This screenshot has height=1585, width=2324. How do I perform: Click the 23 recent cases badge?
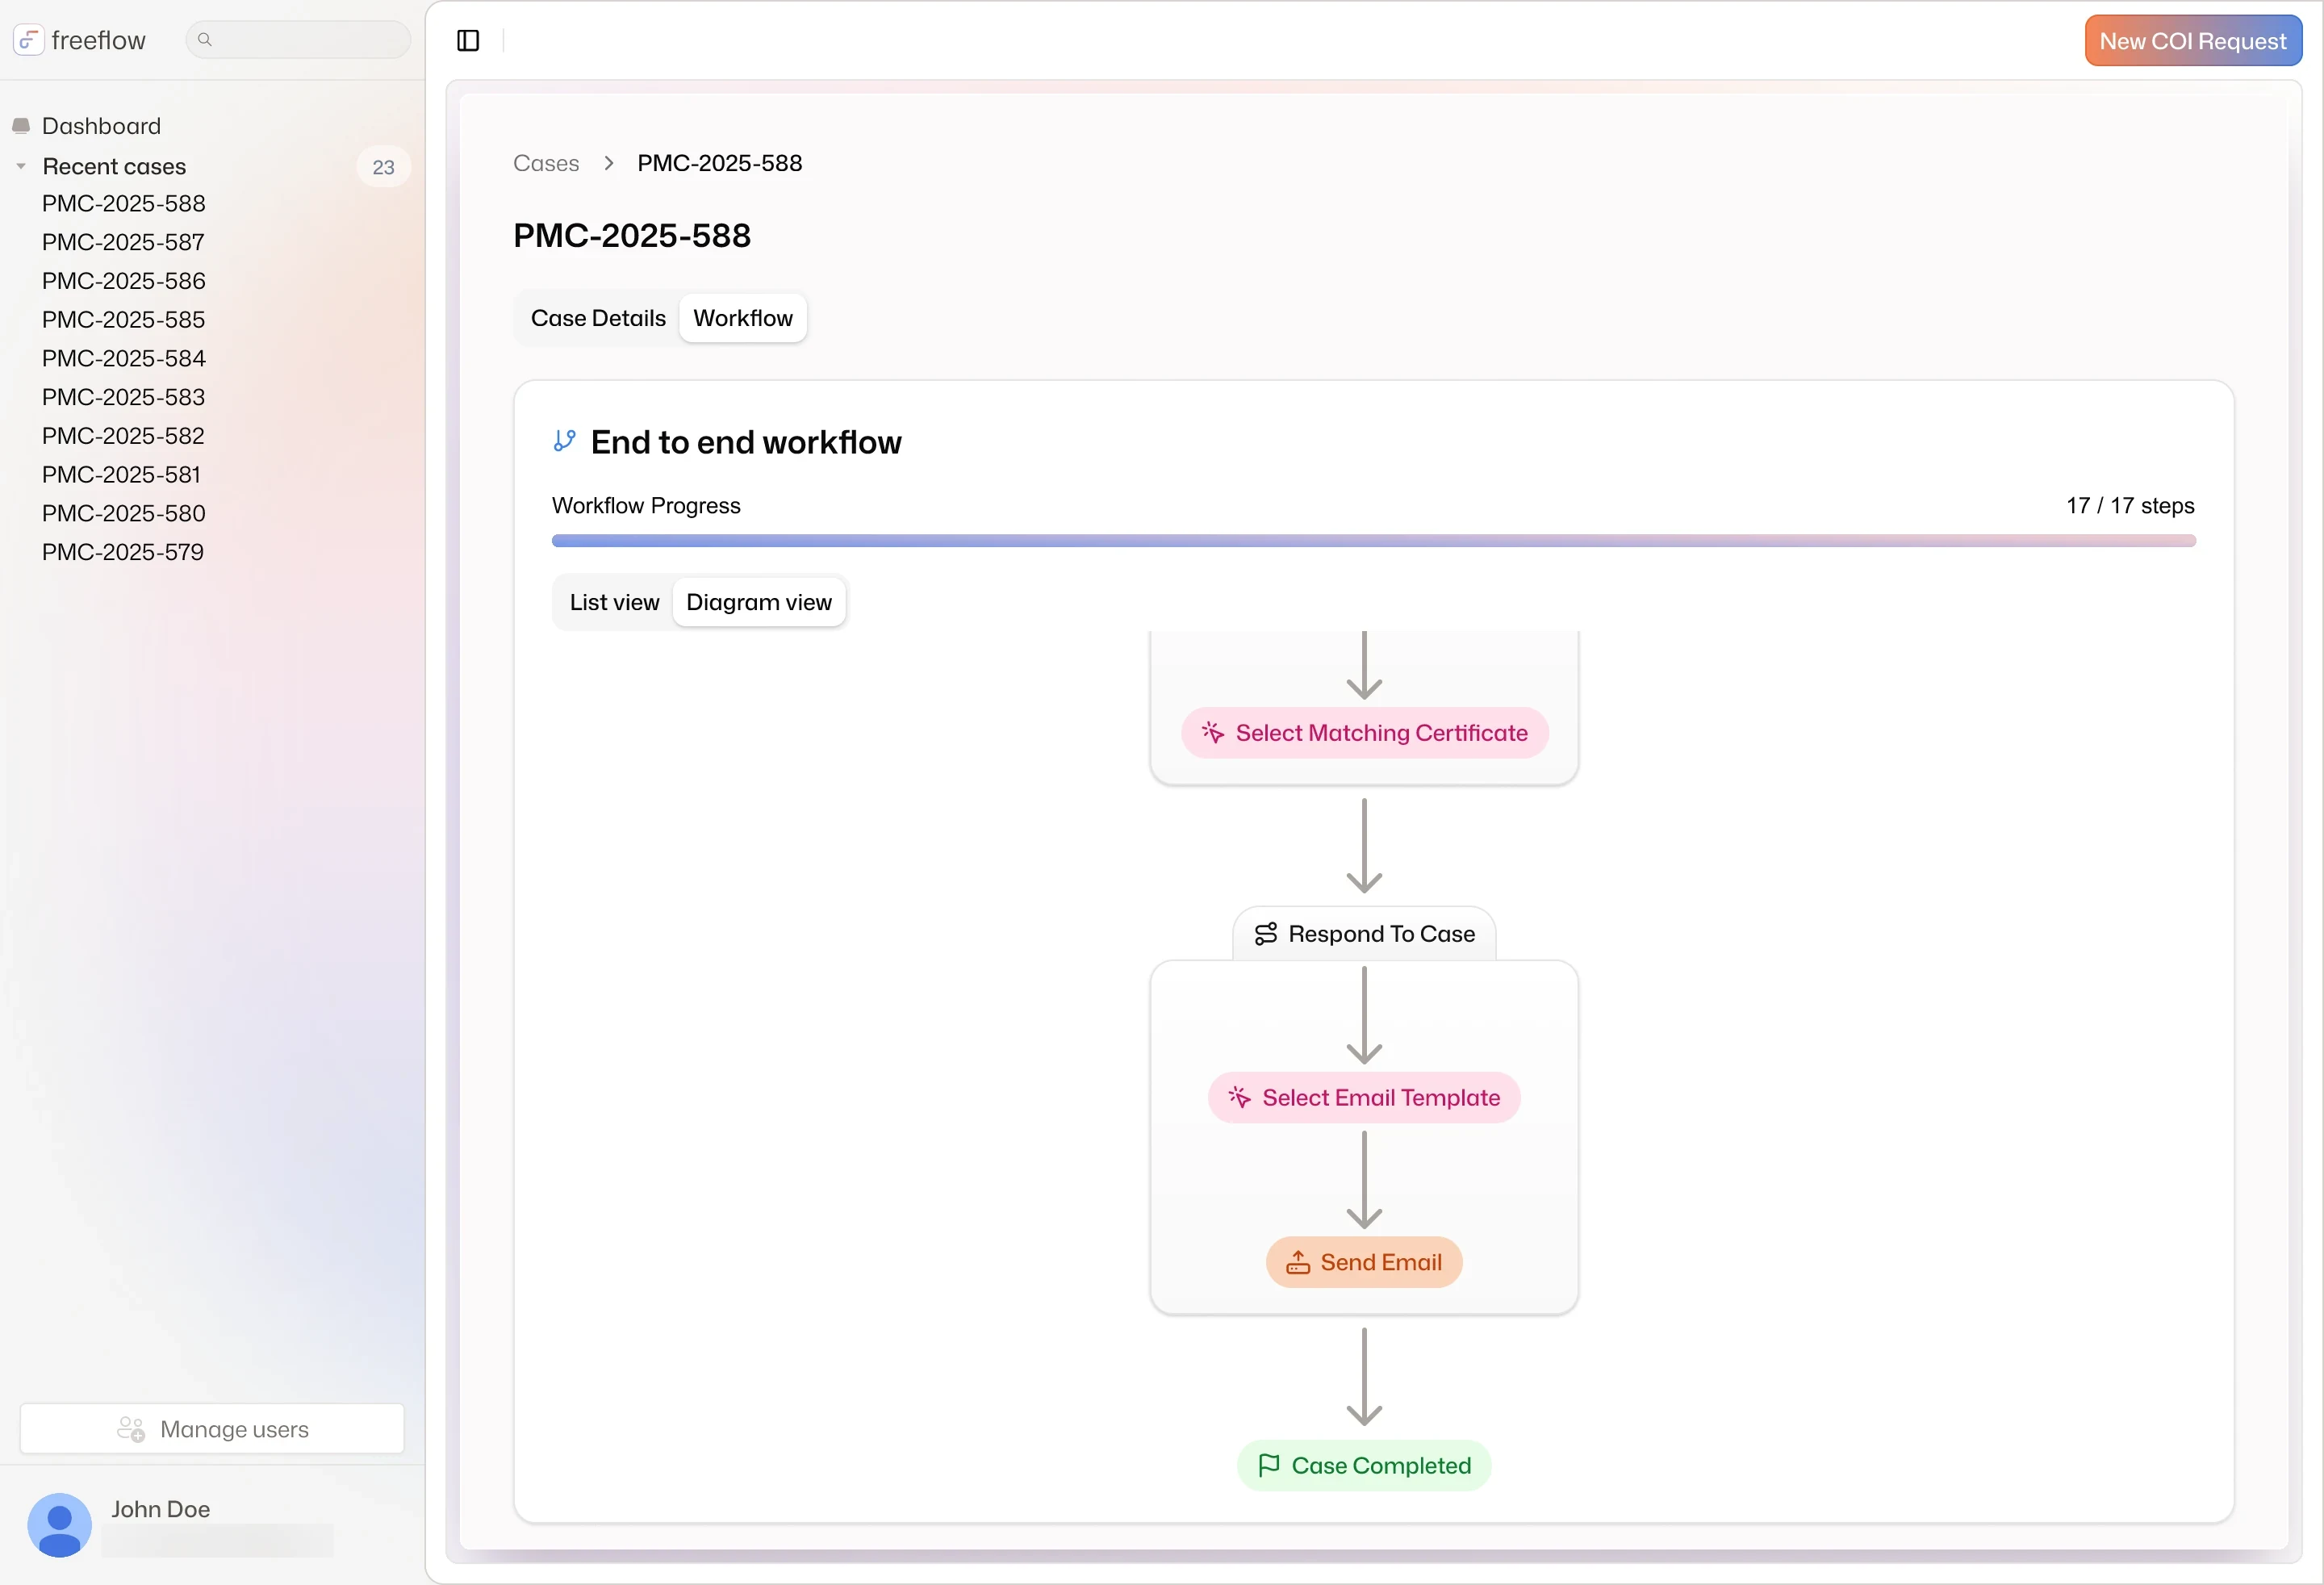[384, 167]
